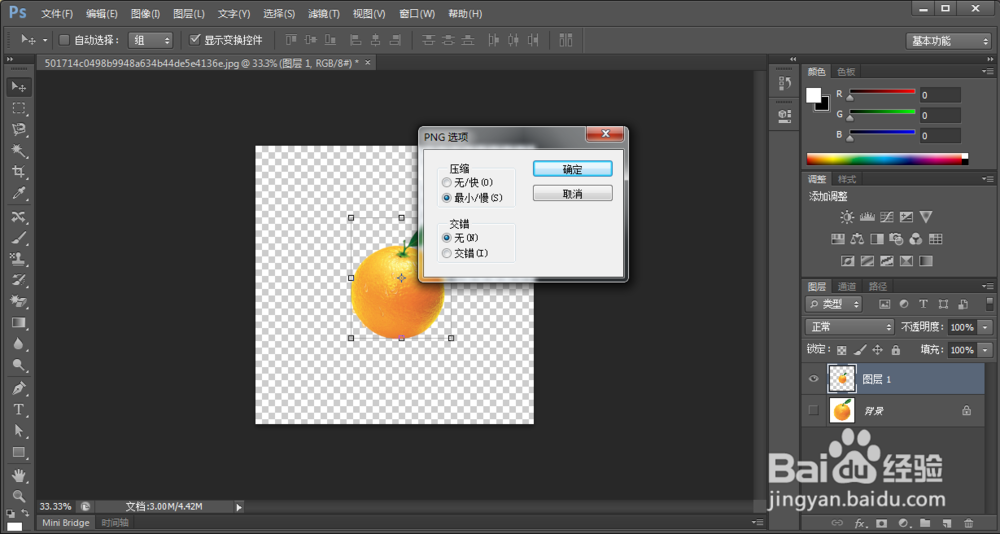The image size is (1000, 534).
Task: Select the Dodge tool
Action: 18,365
